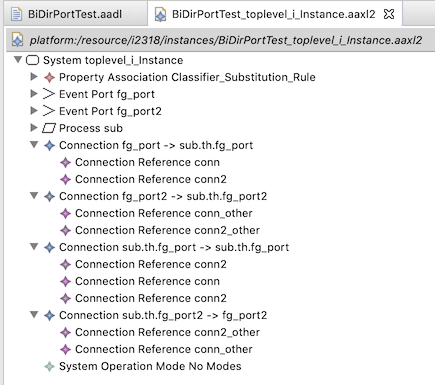The image size is (435, 385).
Task: Click the System Operation Mode teal icon
Action: point(49,366)
